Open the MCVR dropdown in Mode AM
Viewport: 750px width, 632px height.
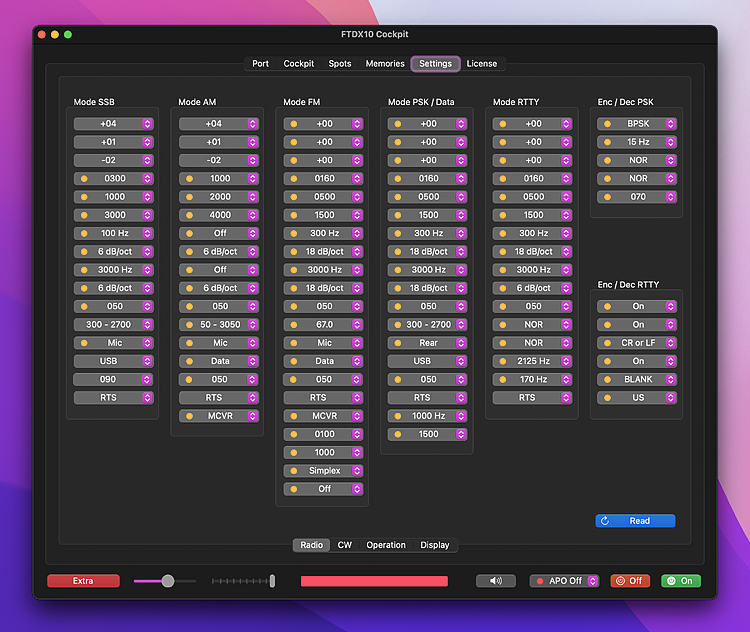click(x=218, y=416)
